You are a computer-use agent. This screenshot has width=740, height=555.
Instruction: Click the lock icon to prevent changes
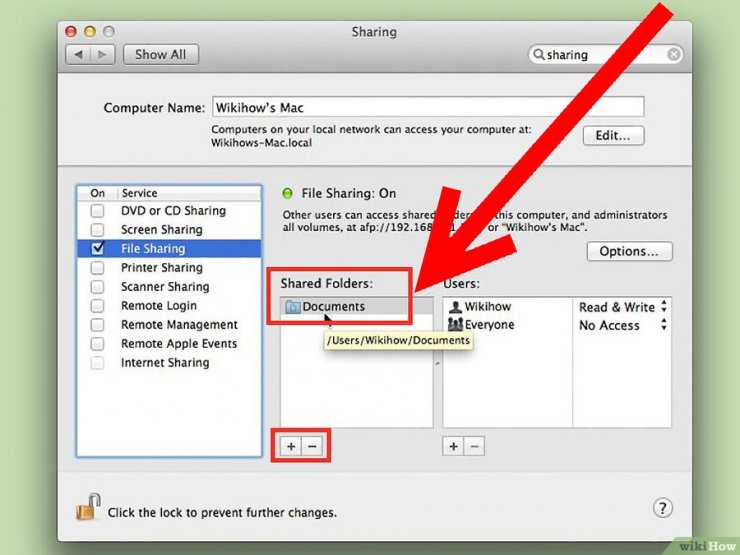coord(88,507)
